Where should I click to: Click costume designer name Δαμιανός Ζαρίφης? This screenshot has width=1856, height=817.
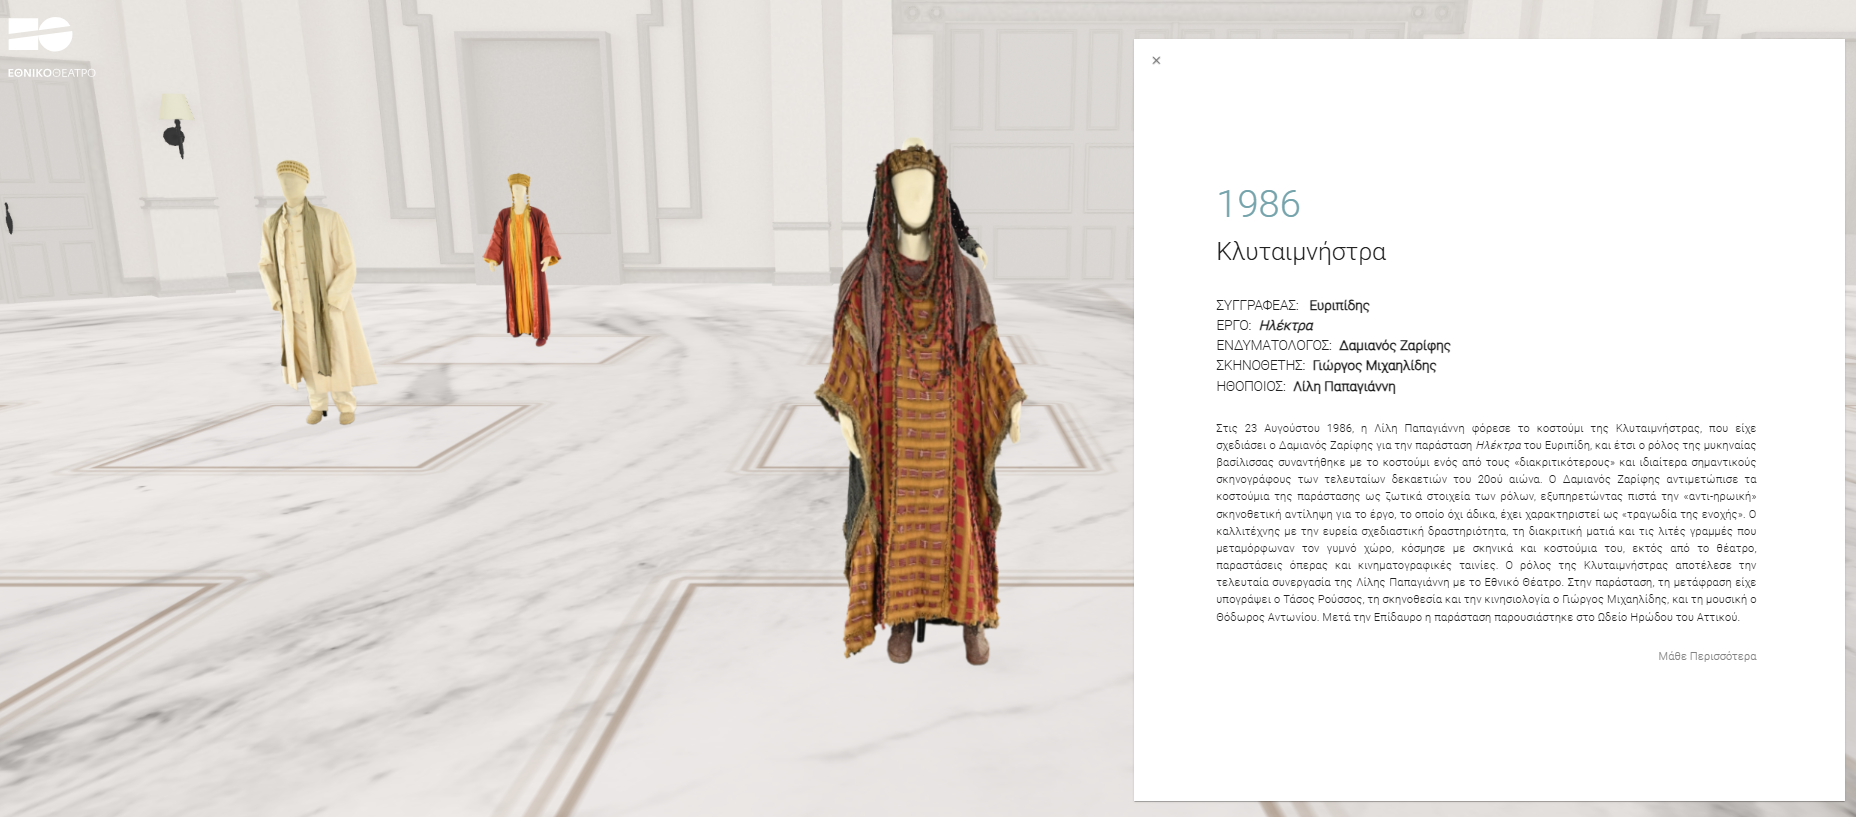(x=1394, y=346)
